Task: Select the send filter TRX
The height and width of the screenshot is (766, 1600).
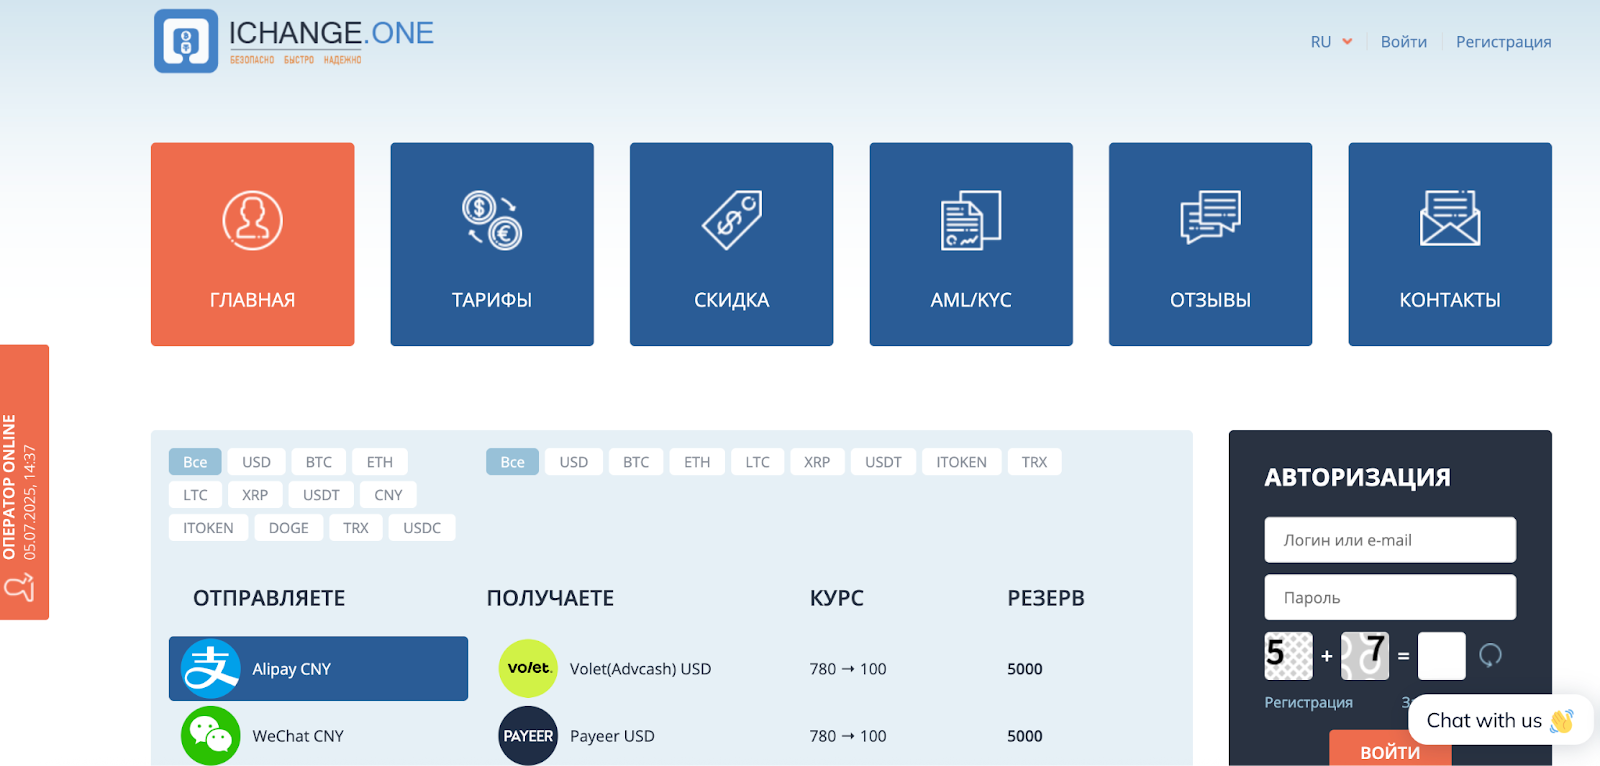Action: tap(356, 528)
